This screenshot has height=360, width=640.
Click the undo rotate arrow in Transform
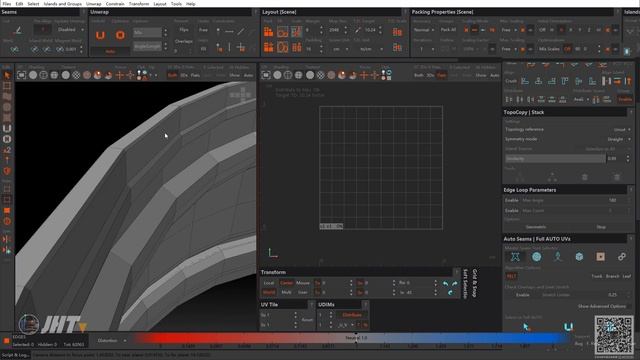click(445, 283)
